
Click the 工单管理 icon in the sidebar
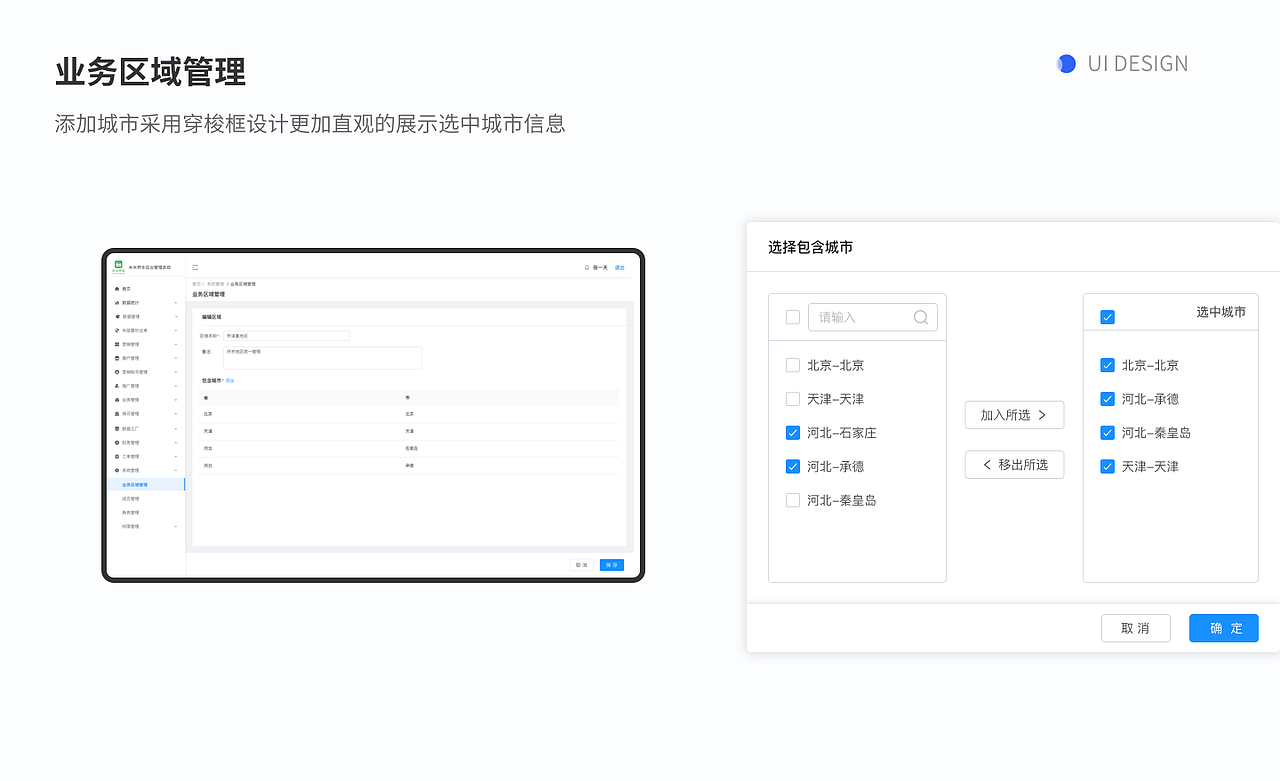(117, 455)
